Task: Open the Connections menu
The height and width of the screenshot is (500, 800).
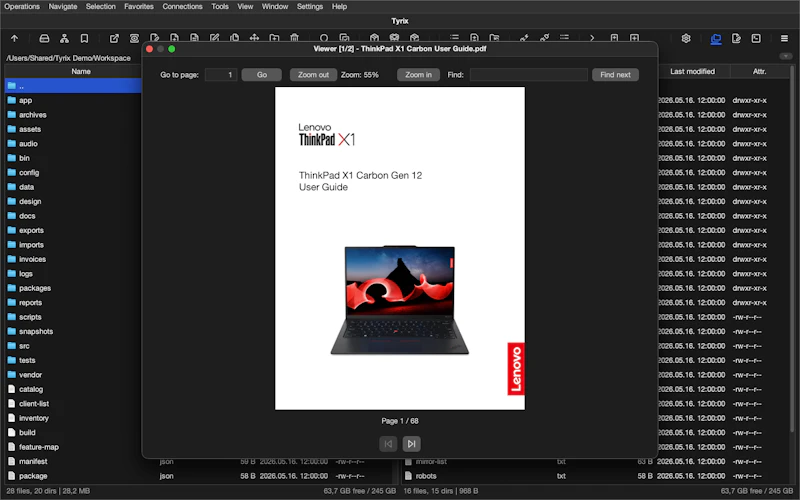Action: pos(182,7)
